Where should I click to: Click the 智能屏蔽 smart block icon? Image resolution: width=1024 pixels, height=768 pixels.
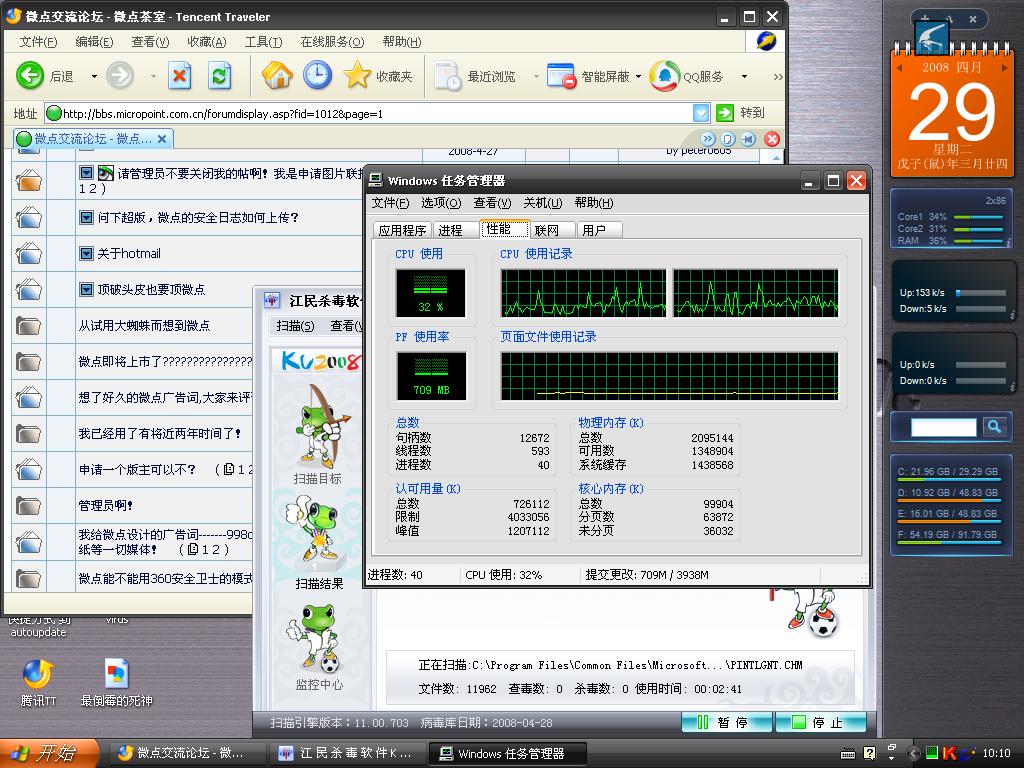pos(561,76)
